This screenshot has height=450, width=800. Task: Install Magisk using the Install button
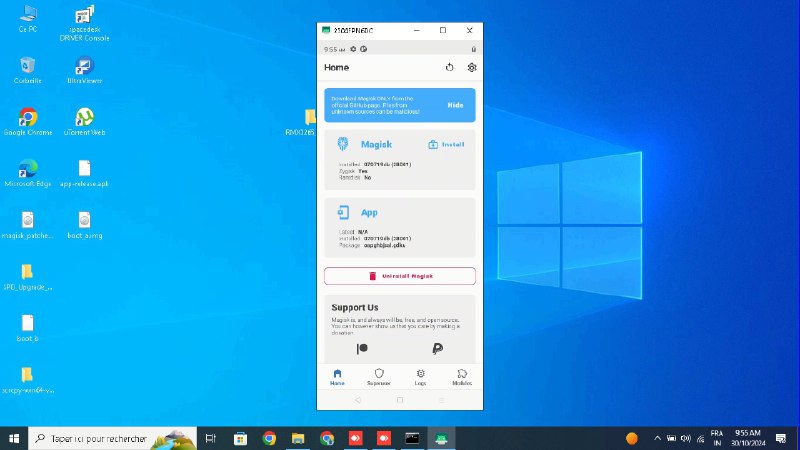pos(446,144)
